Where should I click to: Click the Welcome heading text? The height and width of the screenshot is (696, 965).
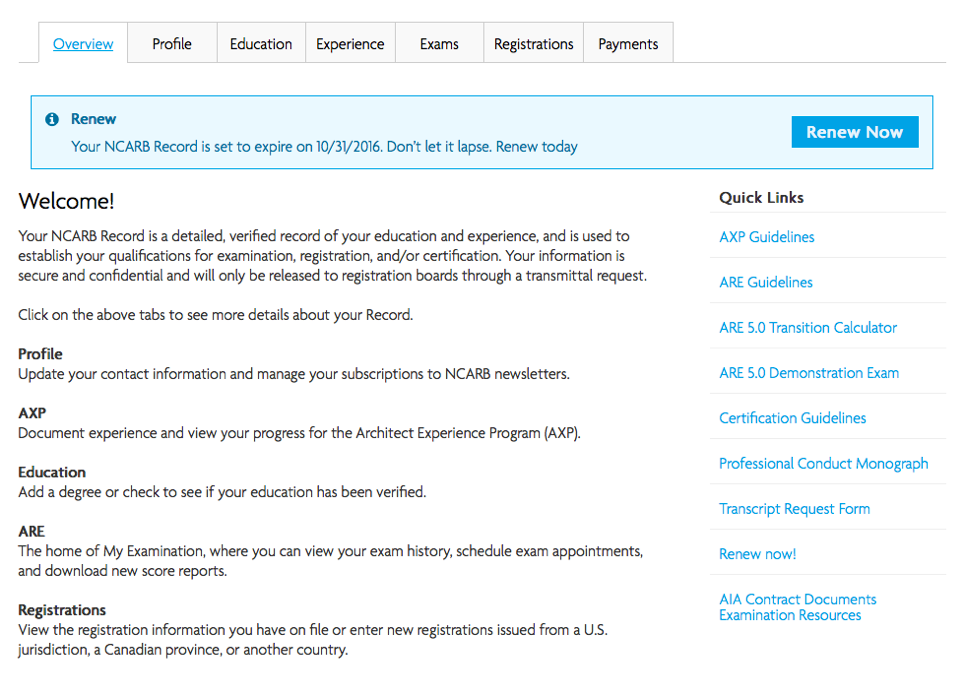point(66,201)
